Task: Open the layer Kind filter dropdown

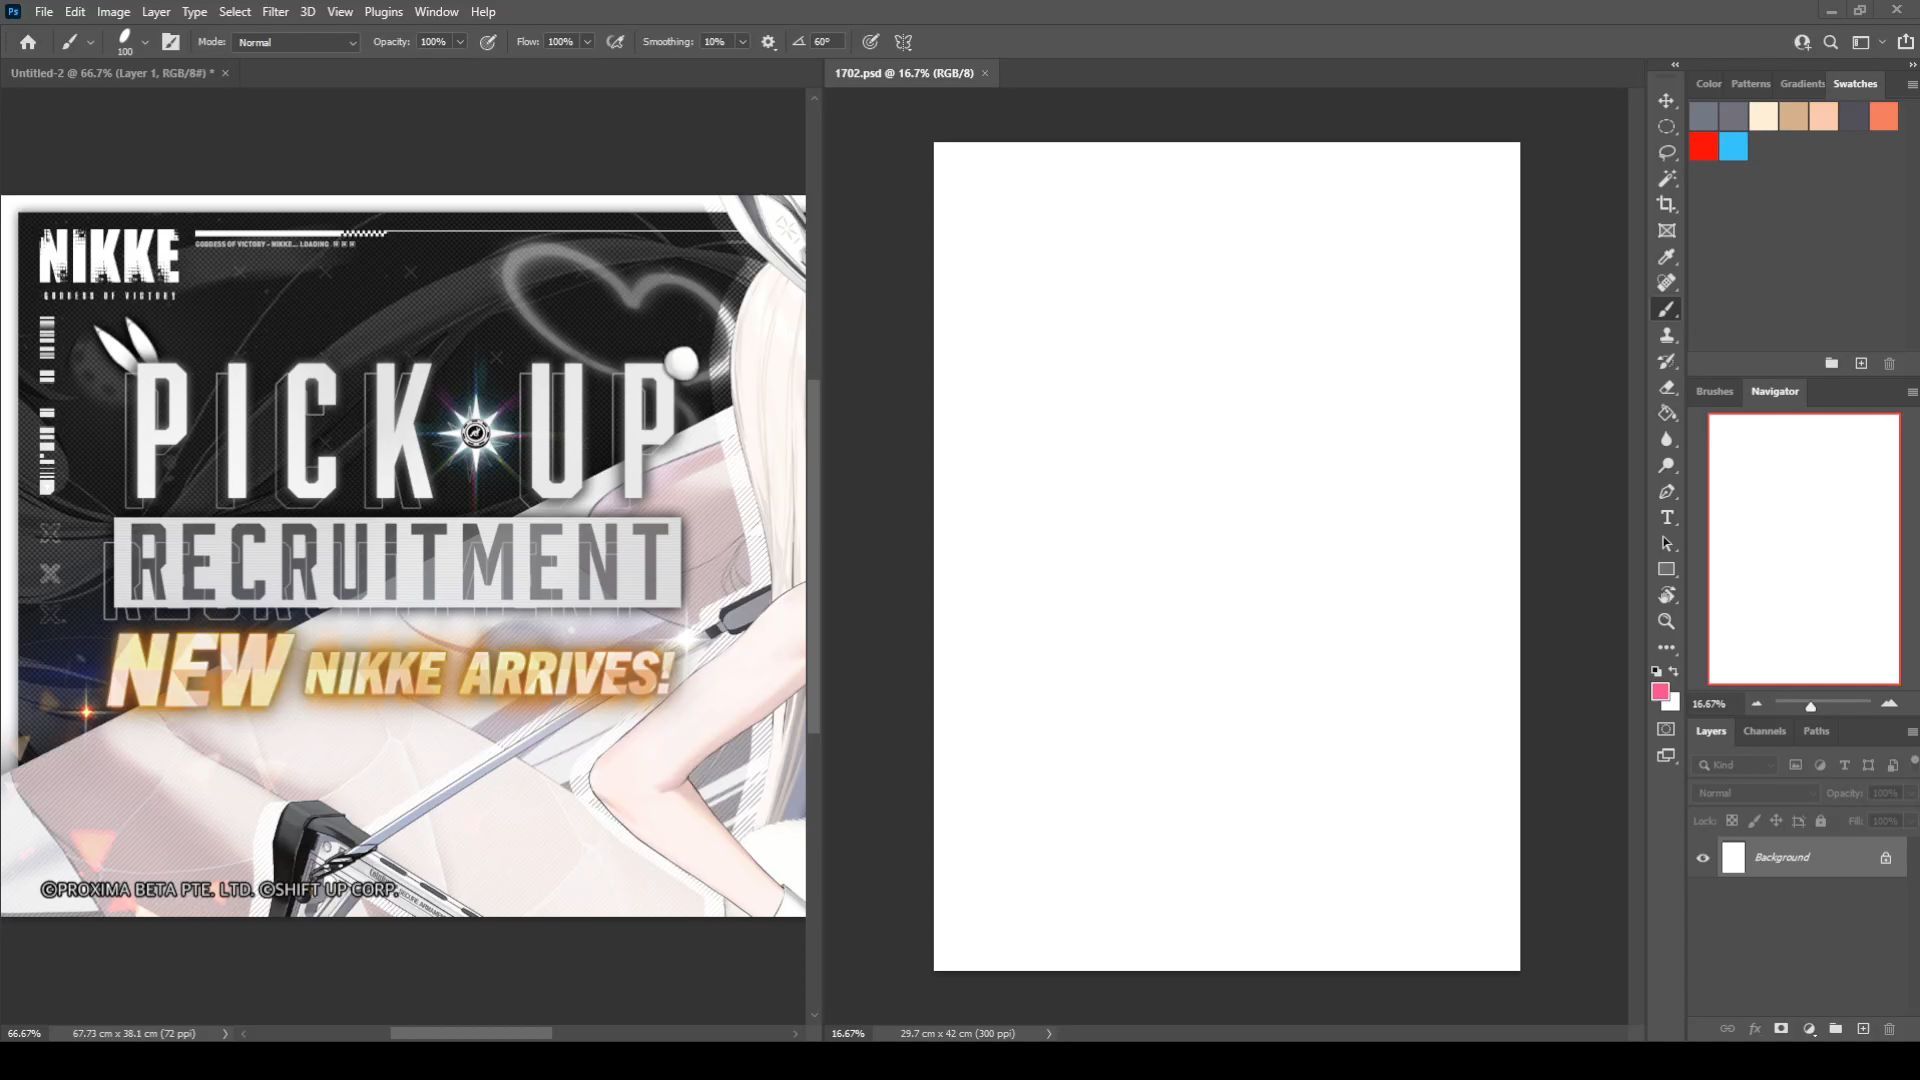Action: (x=1736, y=765)
